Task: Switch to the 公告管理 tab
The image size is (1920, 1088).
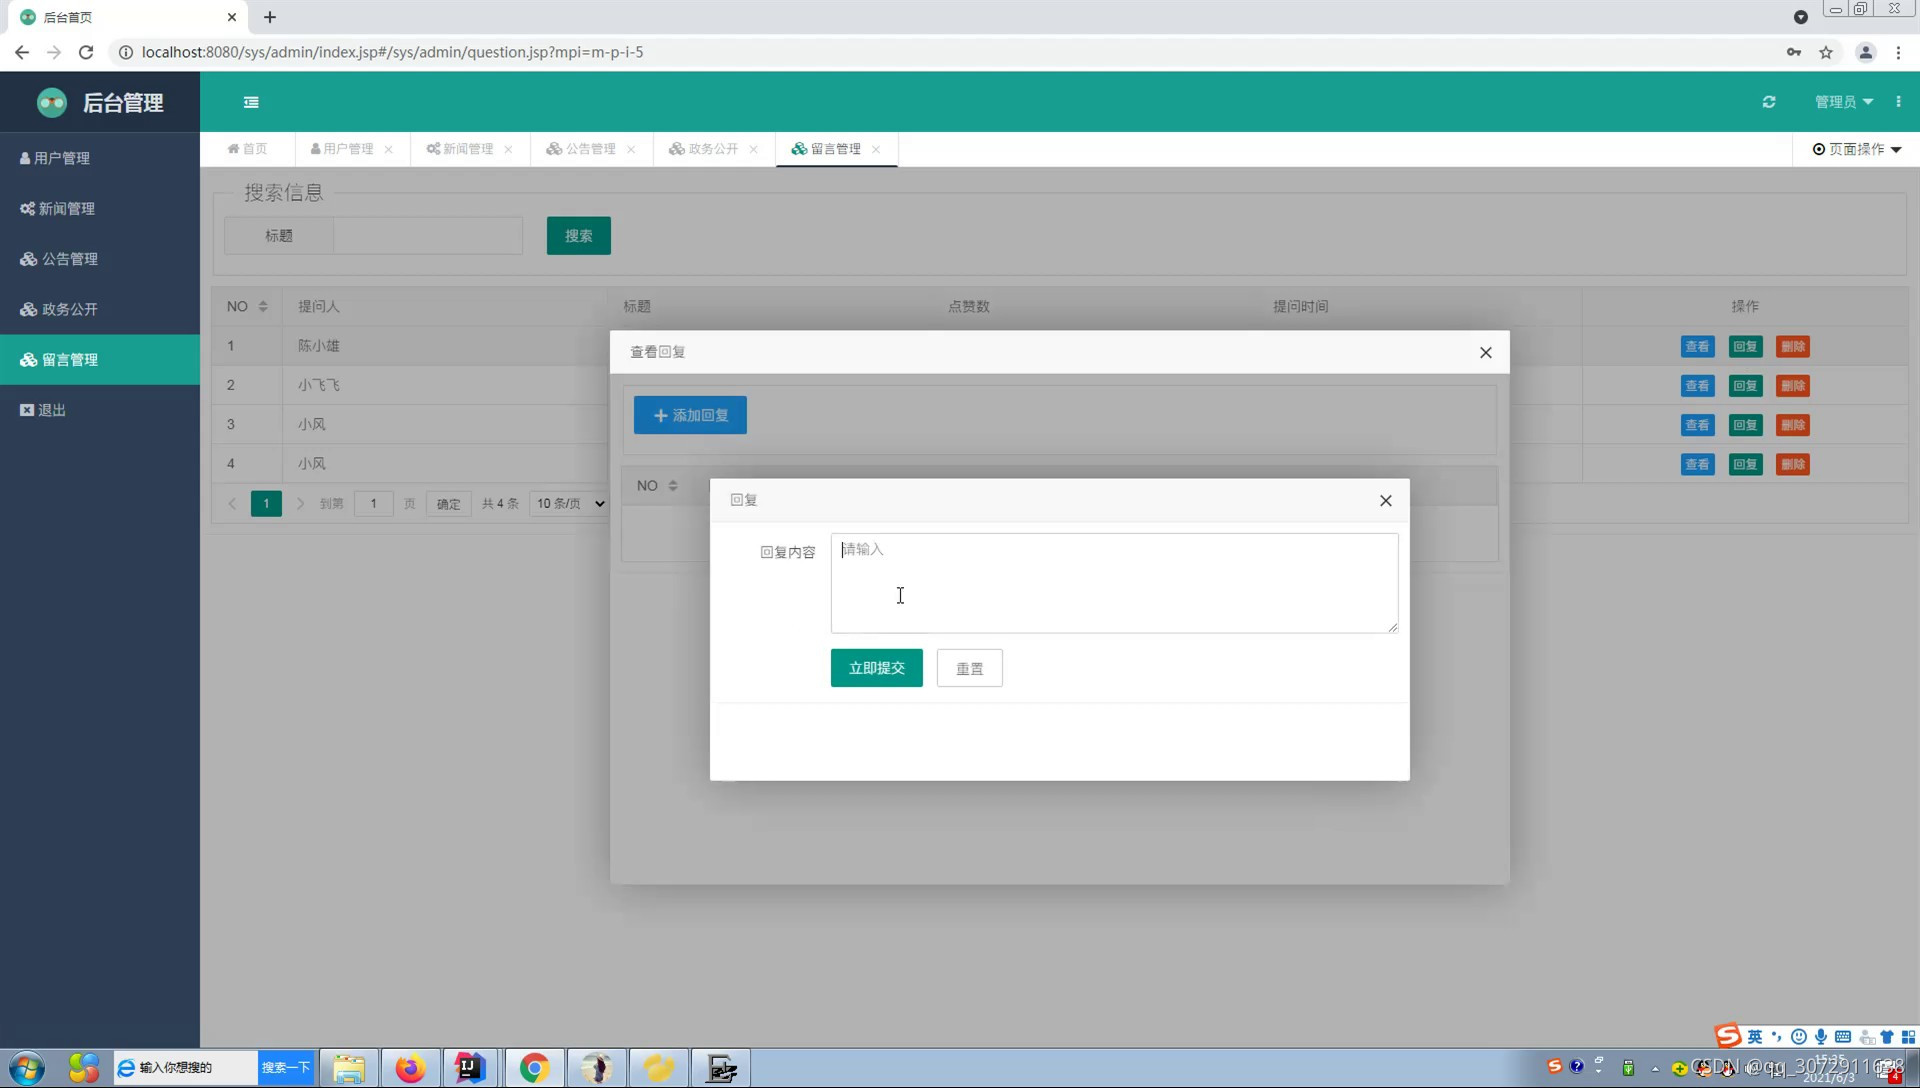Action: 581,149
